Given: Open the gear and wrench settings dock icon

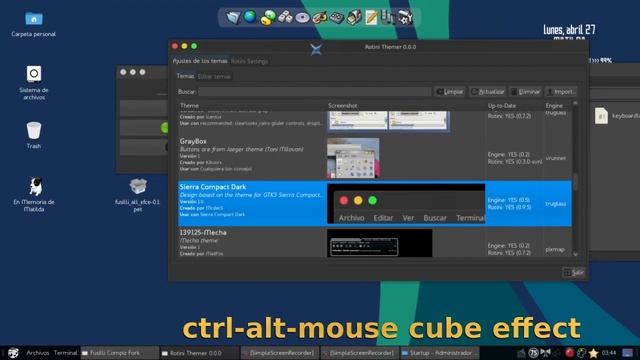Looking at the screenshot, I should [x=405, y=18].
